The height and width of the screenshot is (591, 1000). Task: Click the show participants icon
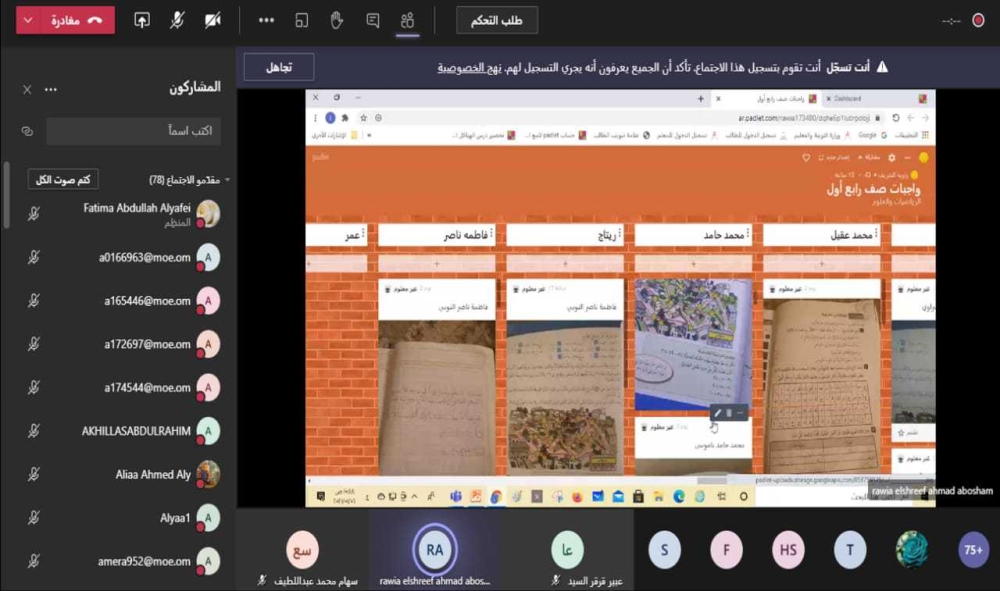click(407, 20)
